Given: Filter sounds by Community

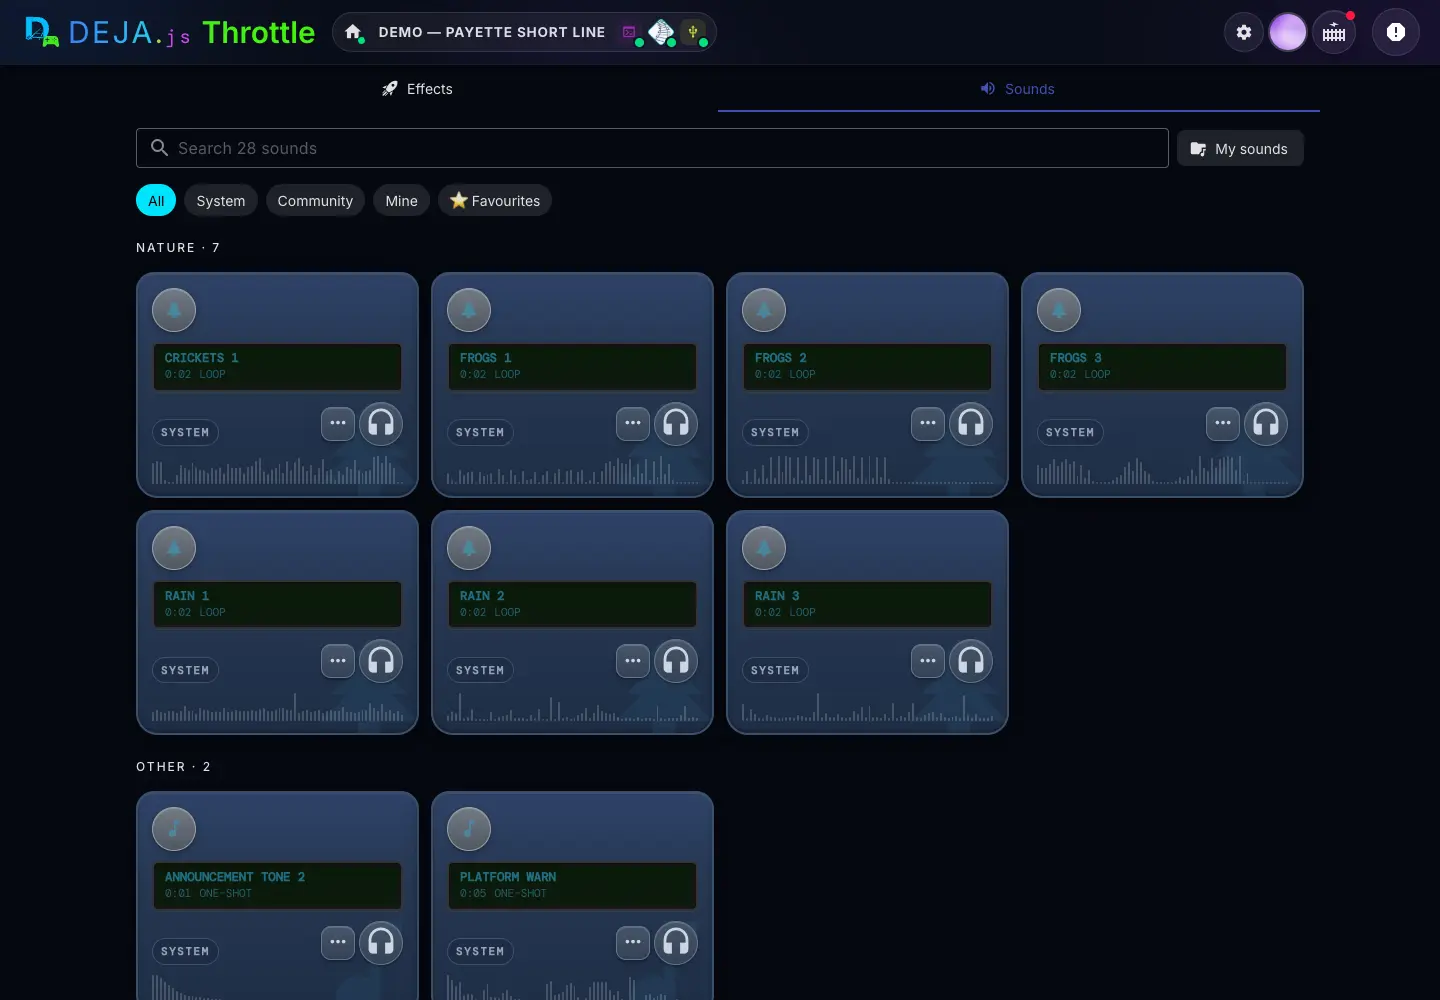Looking at the screenshot, I should pyautogui.click(x=315, y=201).
